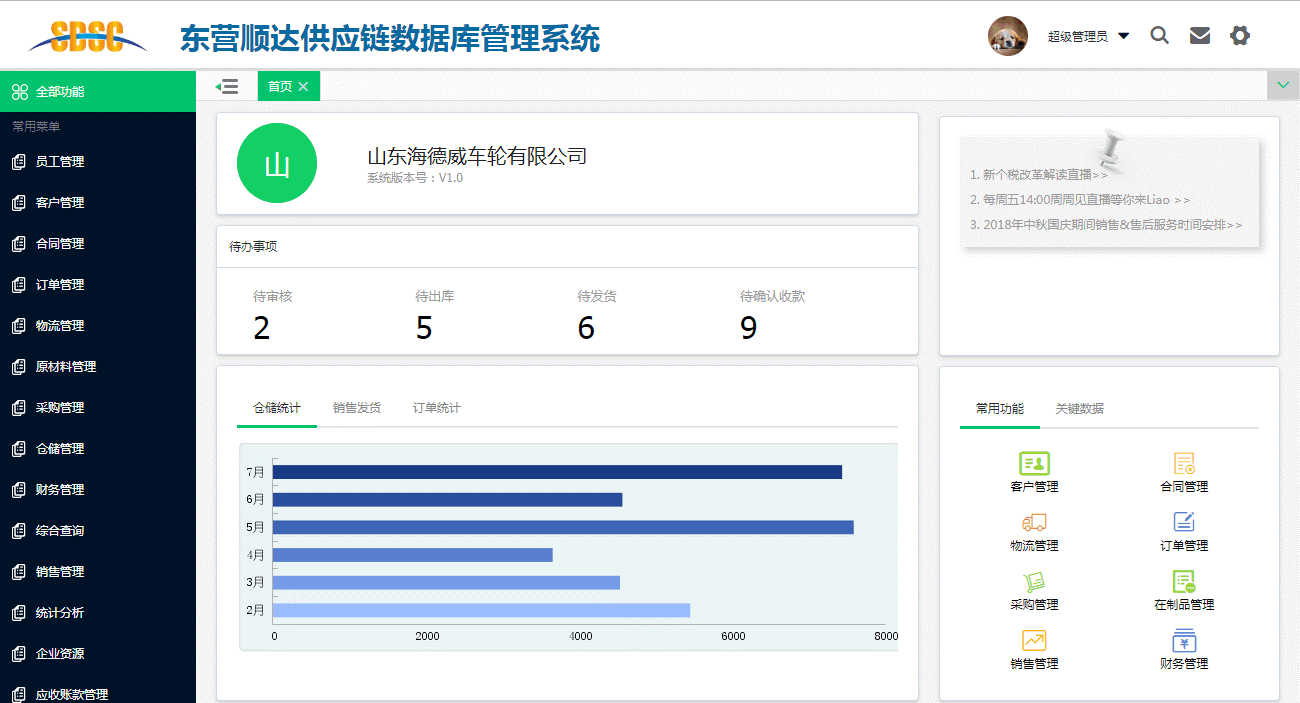
Task: Expand the chevron at far right of tab bar
Action: tap(1282, 85)
